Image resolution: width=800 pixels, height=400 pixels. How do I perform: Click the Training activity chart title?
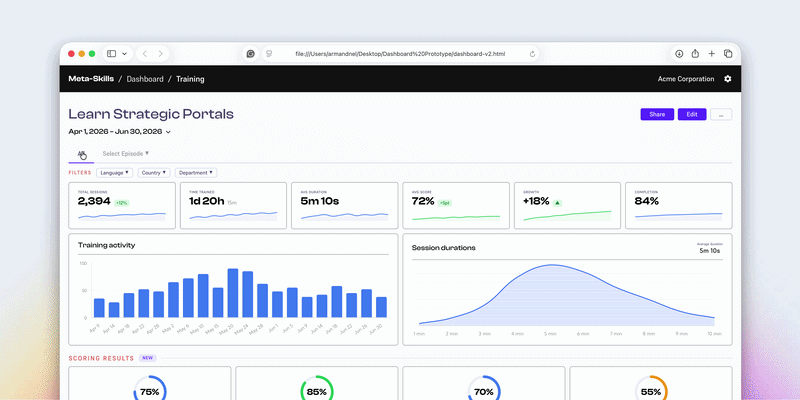point(107,245)
